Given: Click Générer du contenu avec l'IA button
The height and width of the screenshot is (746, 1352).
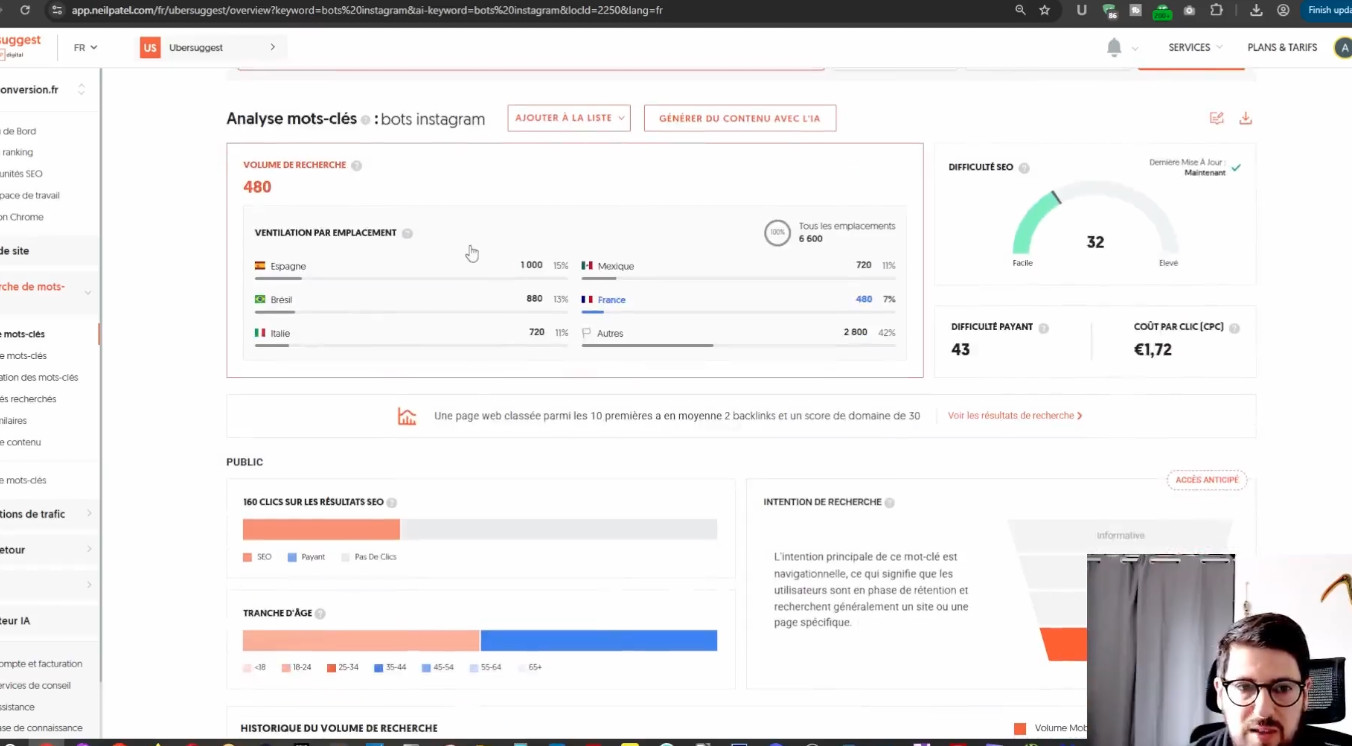Looking at the screenshot, I should coord(739,118).
